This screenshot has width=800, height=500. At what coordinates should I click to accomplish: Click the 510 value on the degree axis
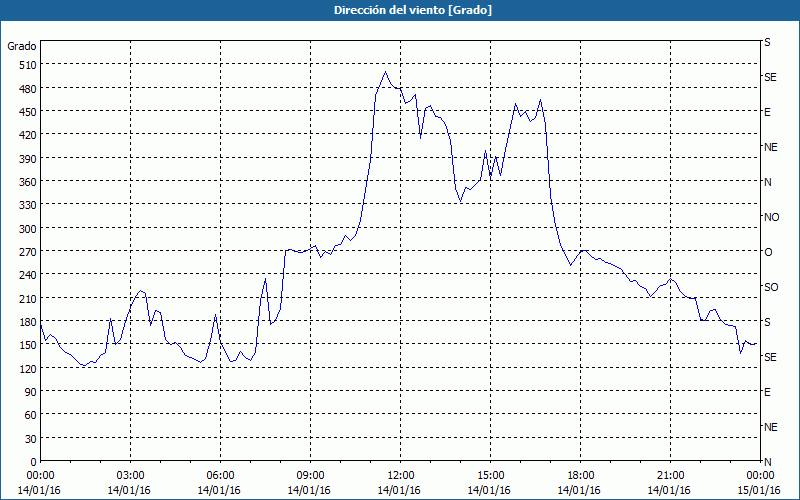28,65
